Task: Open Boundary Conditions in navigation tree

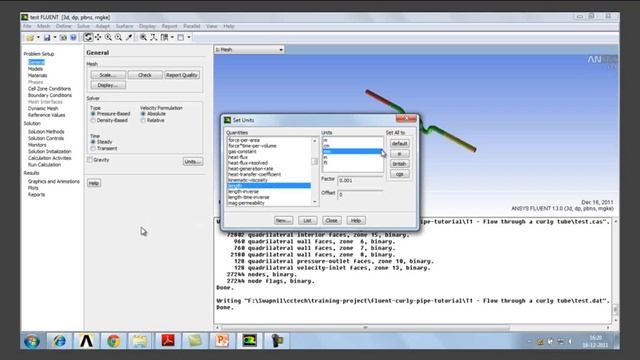Action: (x=50, y=96)
